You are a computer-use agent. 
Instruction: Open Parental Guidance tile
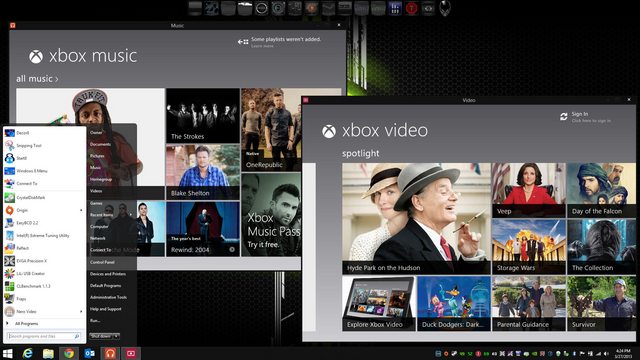click(x=529, y=303)
